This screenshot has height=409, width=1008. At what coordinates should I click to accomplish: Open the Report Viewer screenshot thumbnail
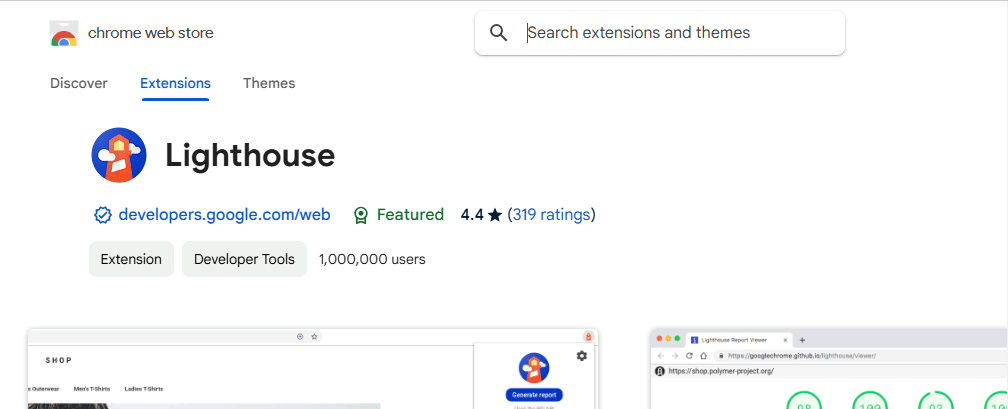[x=829, y=368]
